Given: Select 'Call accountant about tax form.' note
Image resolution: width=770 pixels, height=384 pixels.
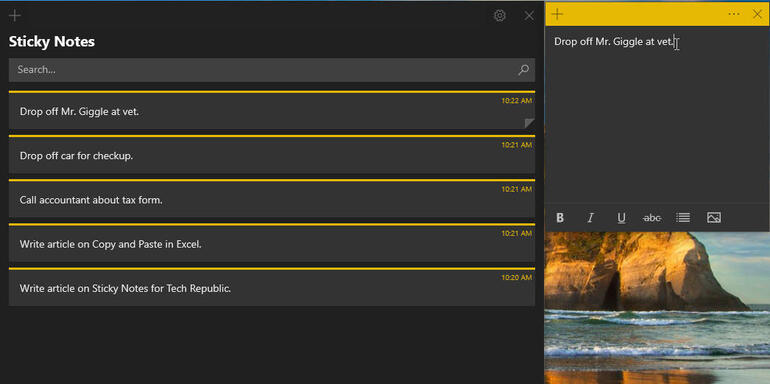Looking at the screenshot, I should [x=272, y=199].
